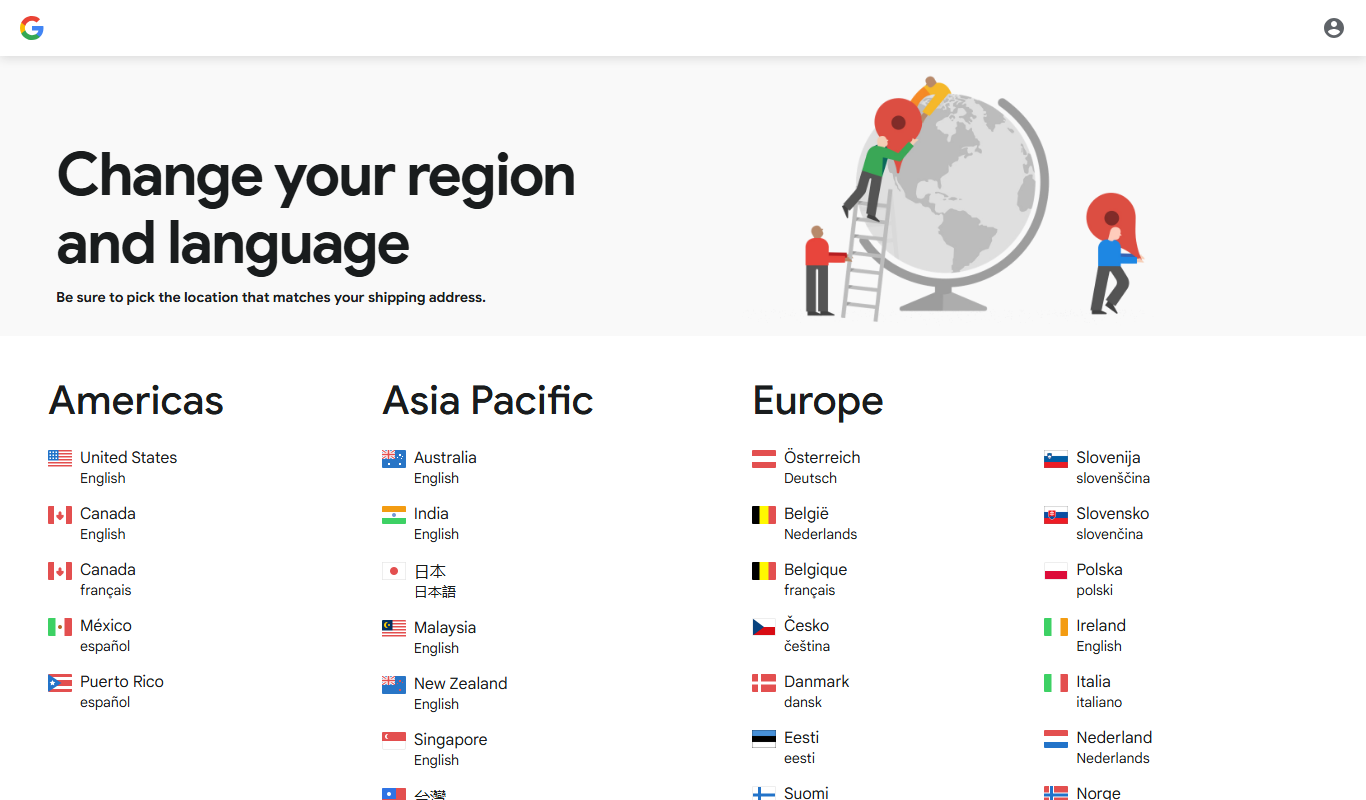Screen dimensions: 1366x800
Task: Choose Slovenija slovenščina region
Action: [1097, 467]
